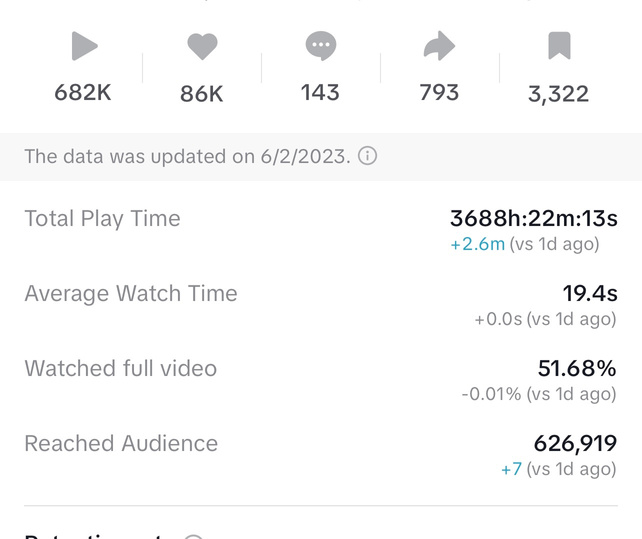Select the 143 comments count

[320, 93]
